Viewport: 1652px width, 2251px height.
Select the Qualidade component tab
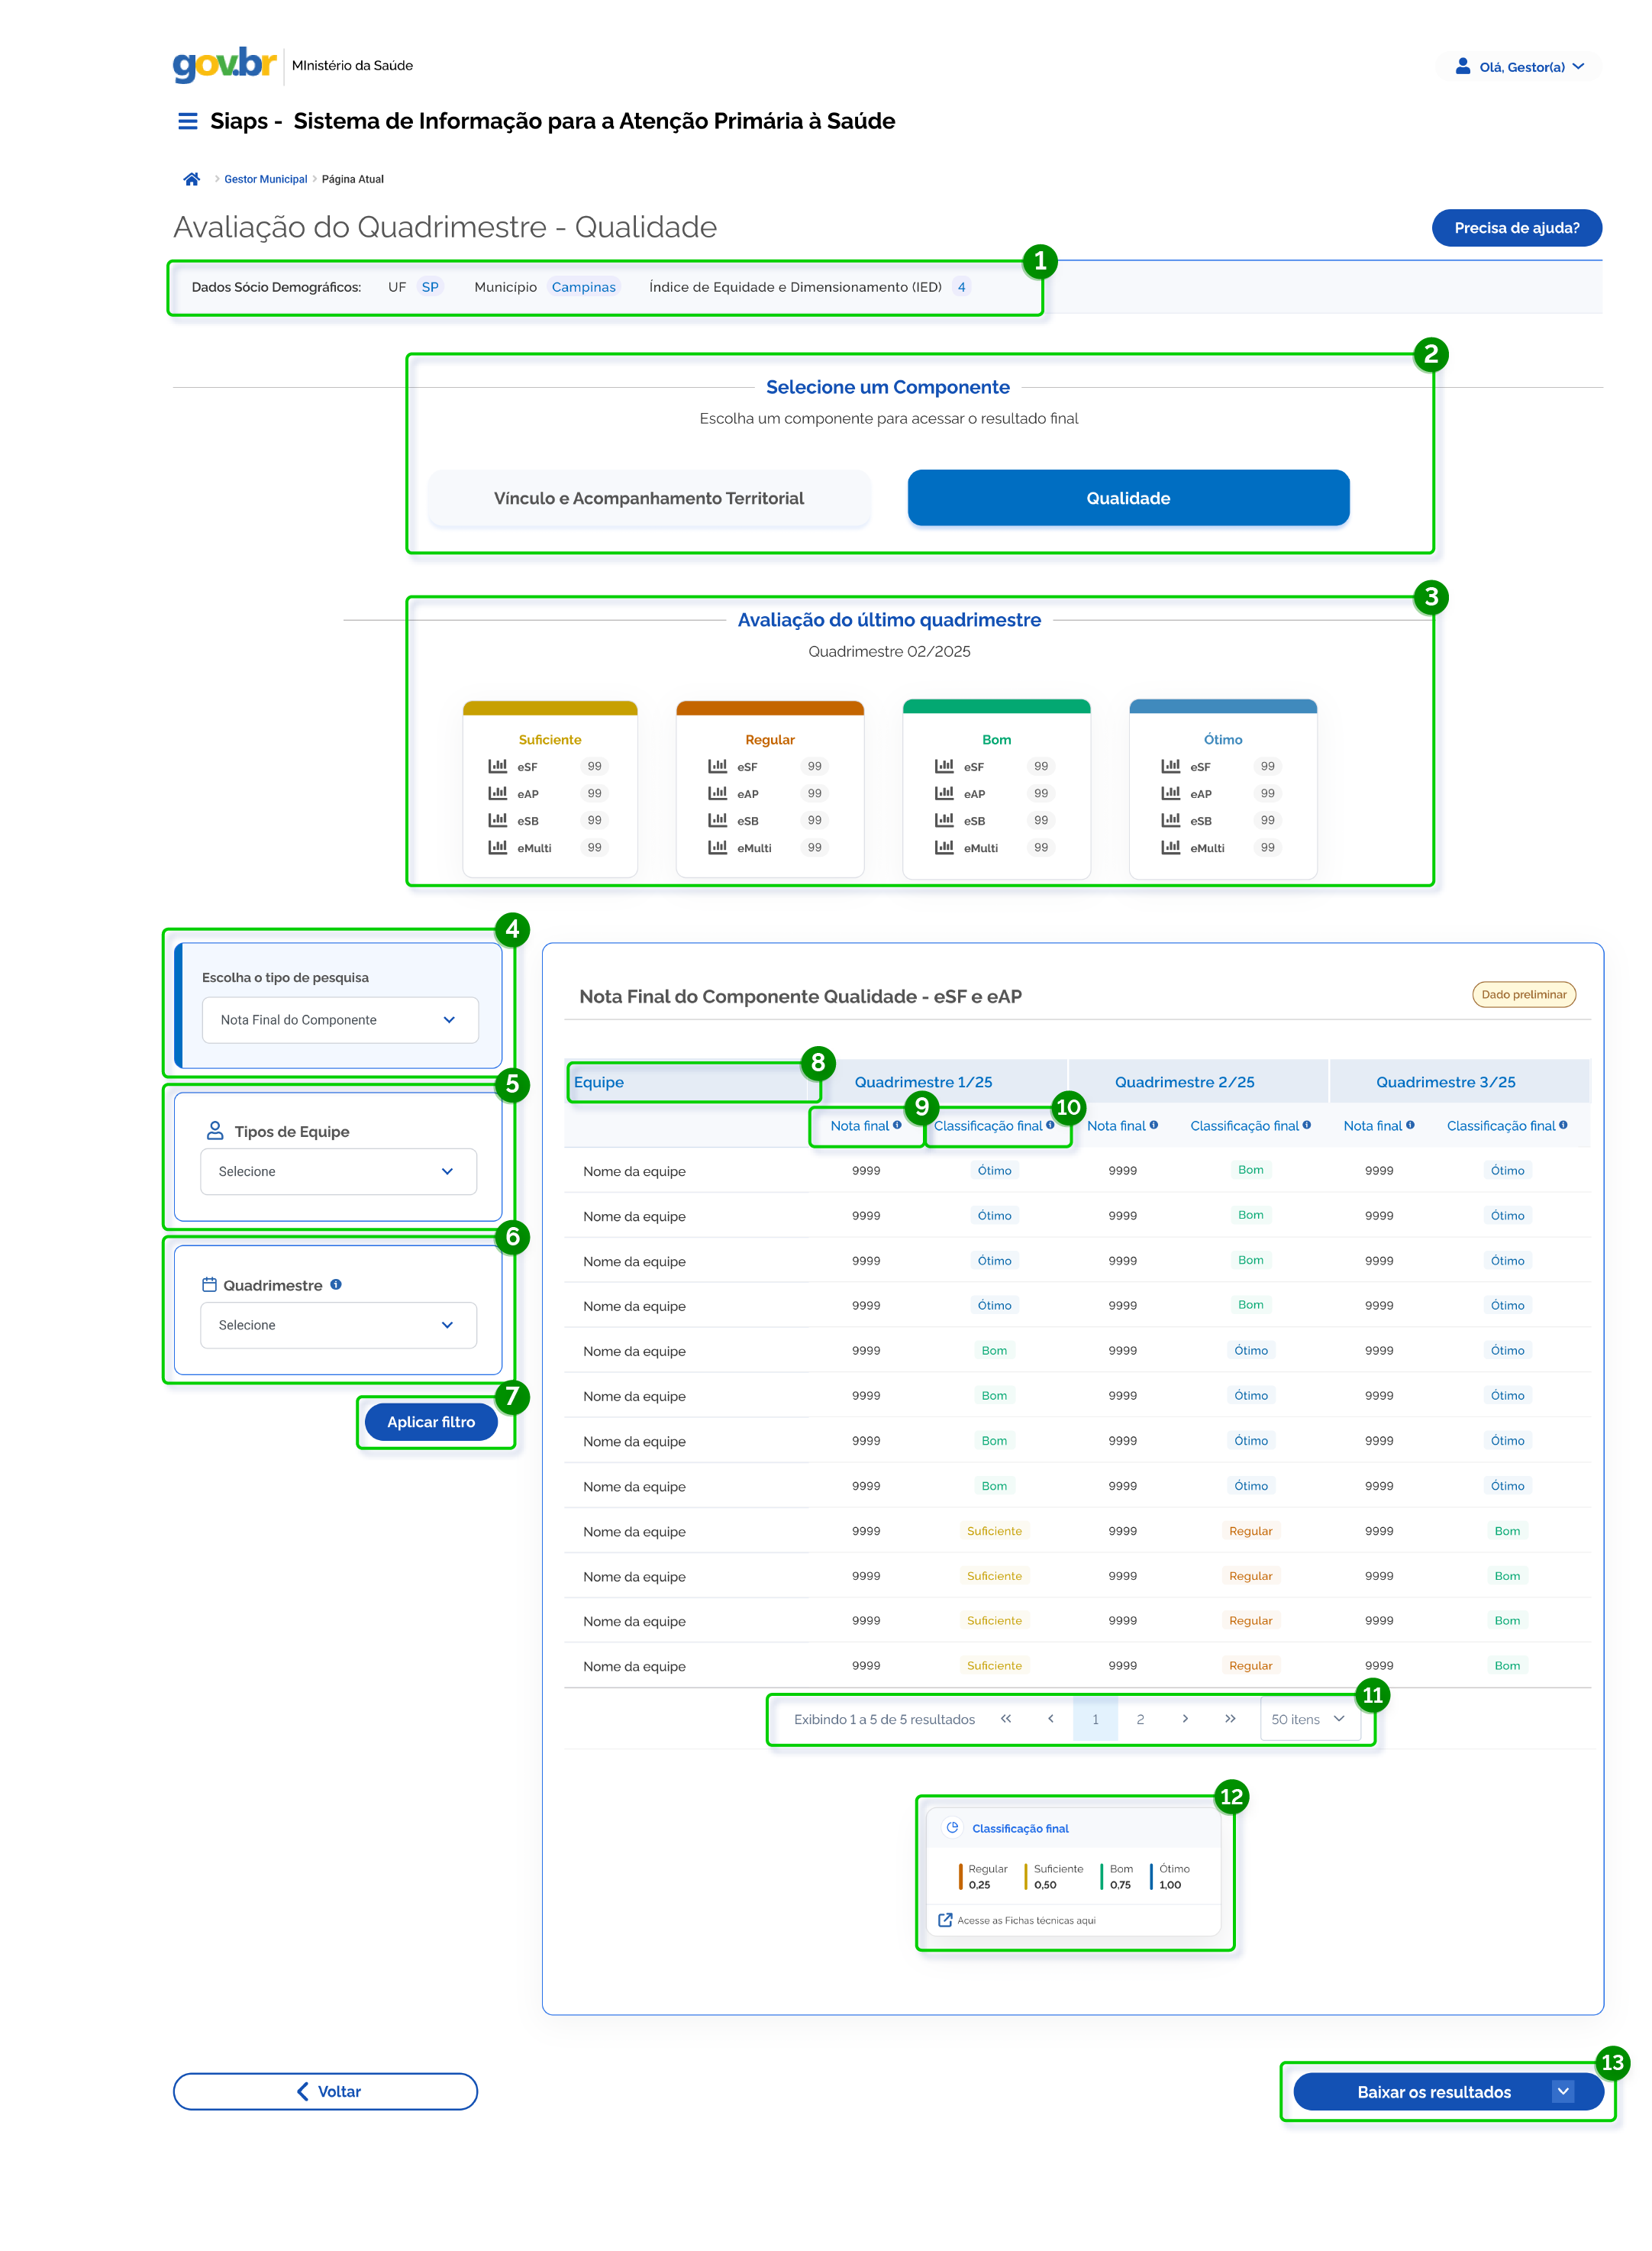click(x=1128, y=498)
